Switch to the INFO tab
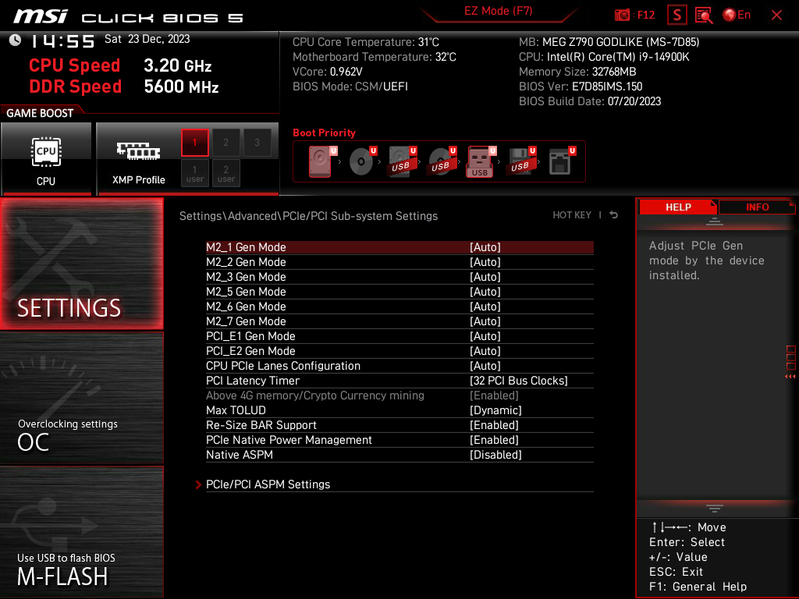 pos(757,207)
